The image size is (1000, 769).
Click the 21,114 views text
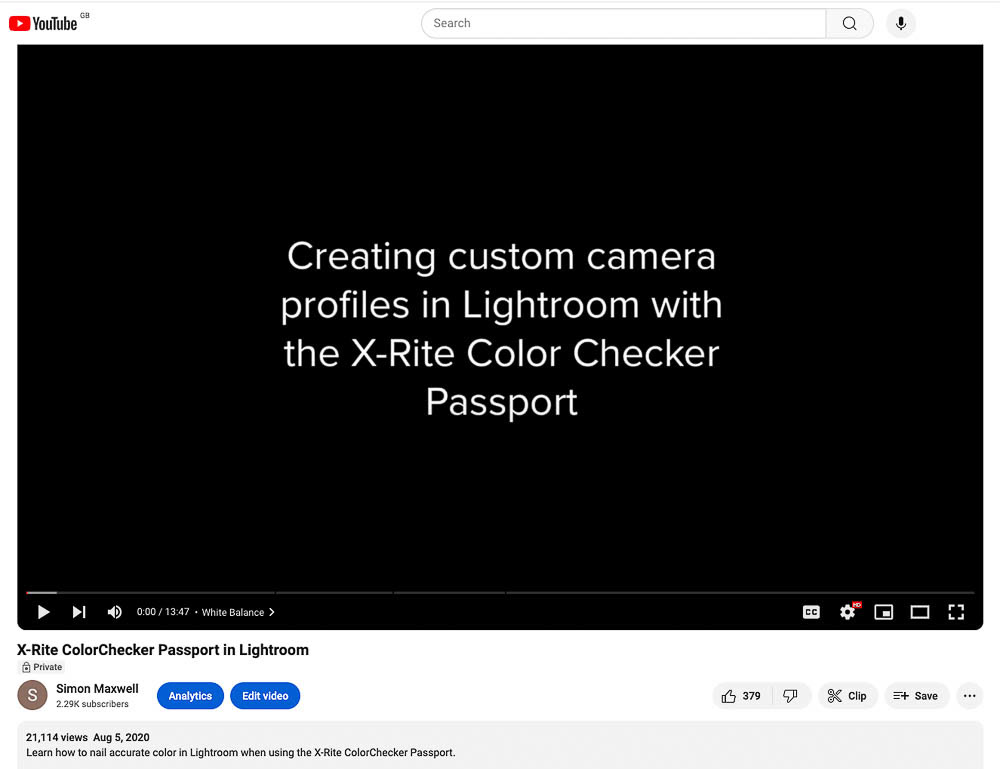[57, 737]
